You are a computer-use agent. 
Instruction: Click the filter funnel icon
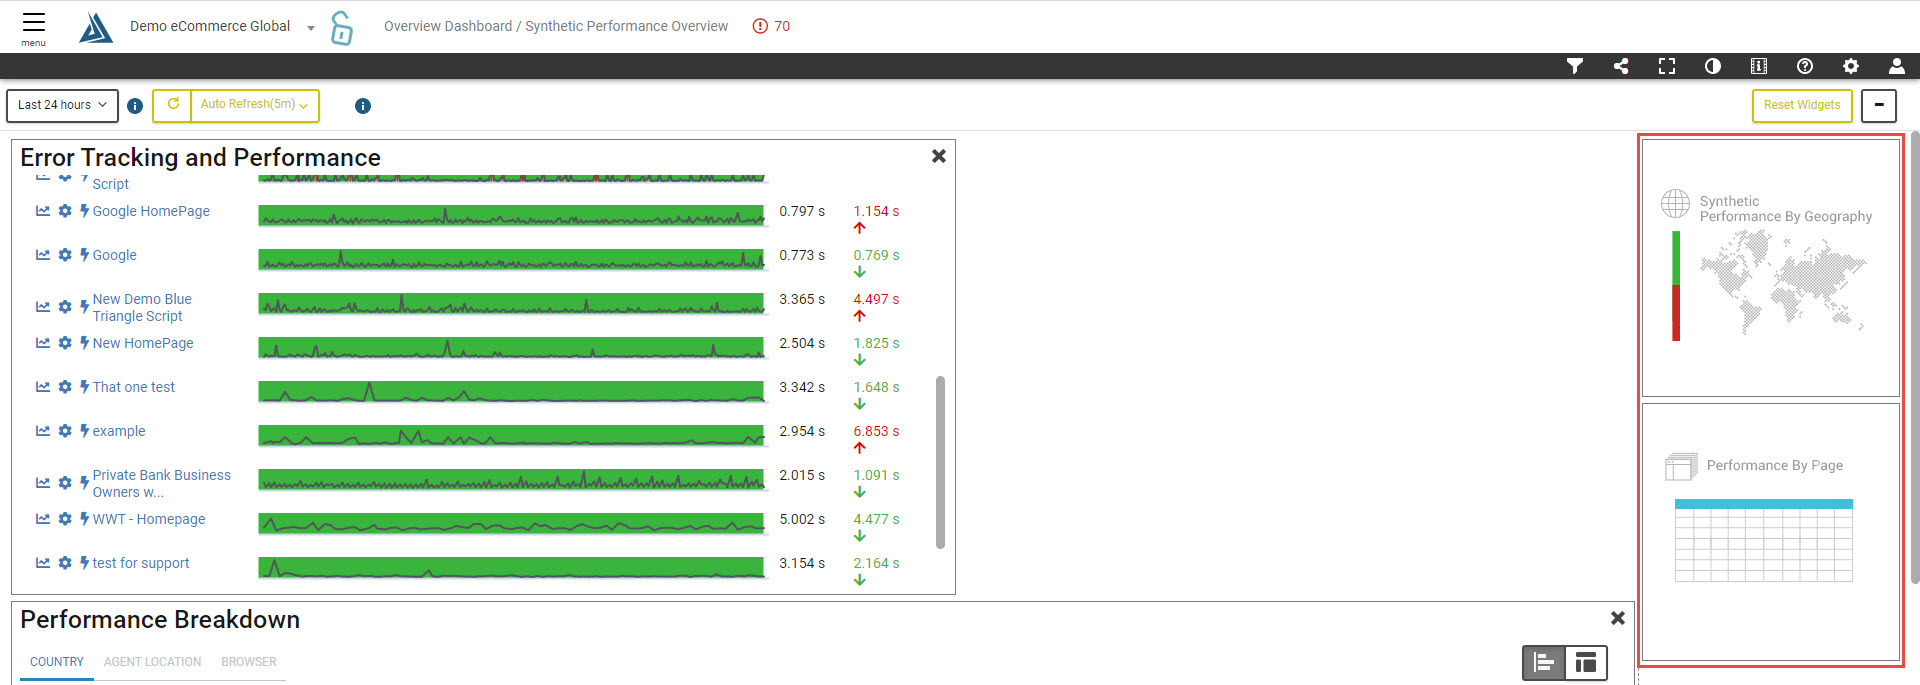pyautogui.click(x=1575, y=66)
